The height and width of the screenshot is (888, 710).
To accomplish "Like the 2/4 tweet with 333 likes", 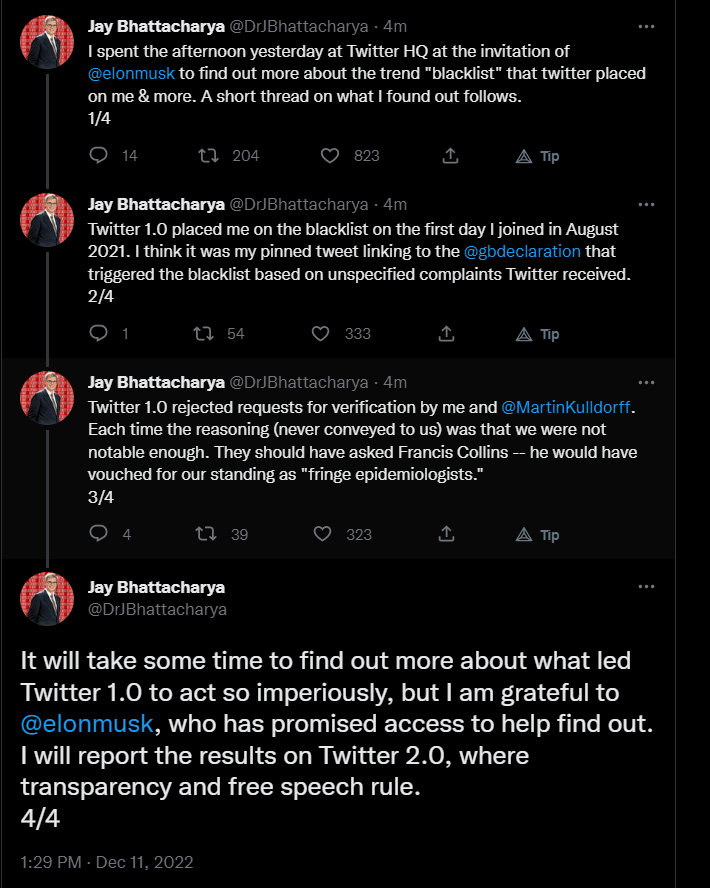I will (322, 334).
